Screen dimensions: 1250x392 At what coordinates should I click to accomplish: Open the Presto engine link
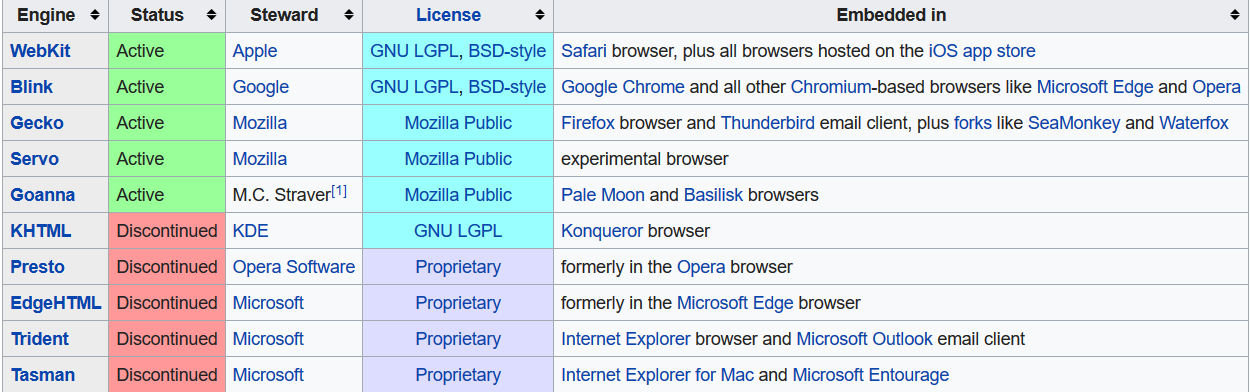click(x=38, y=267)
